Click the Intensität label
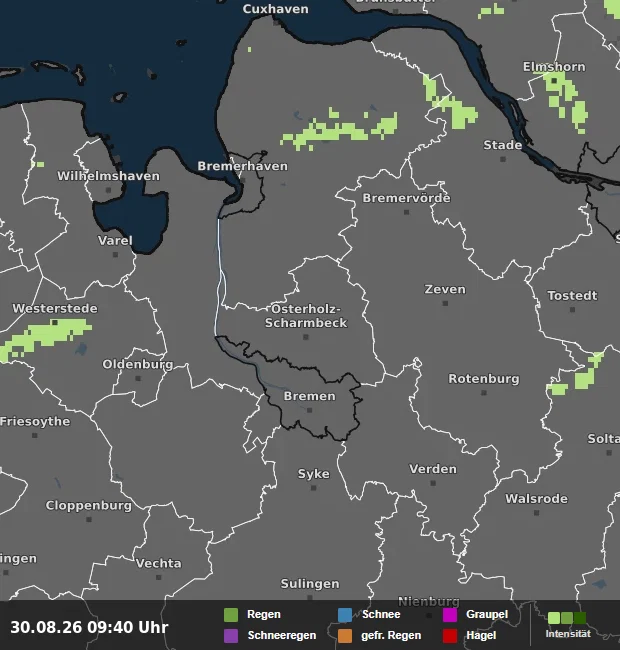This screenshot has height=650, width=620. pyautogui.click(x=568, y=634)
